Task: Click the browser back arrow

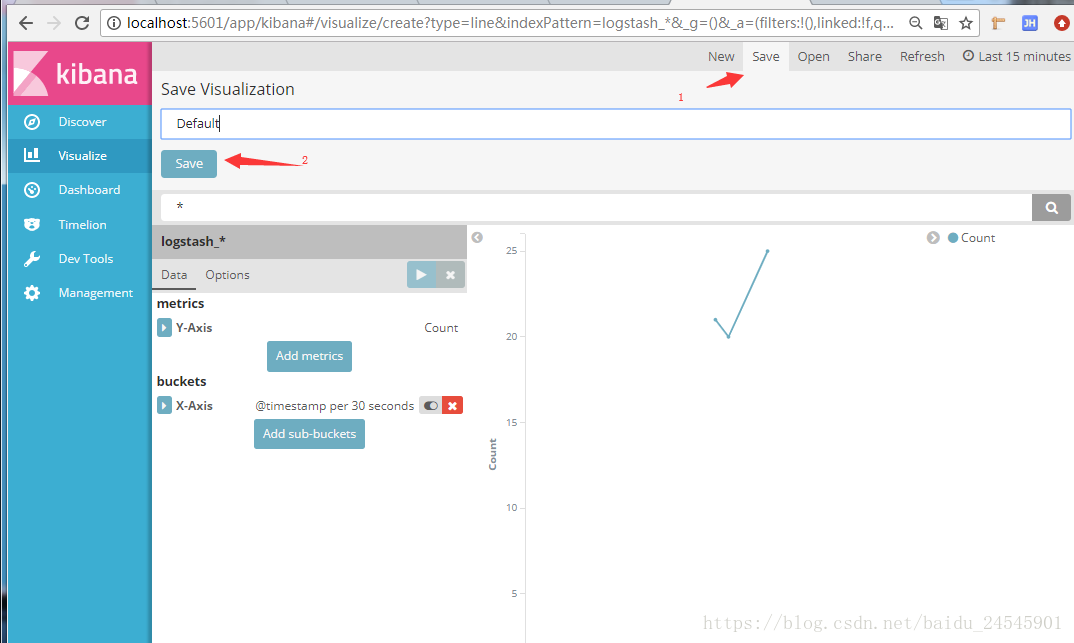Action: pos(25,23)
